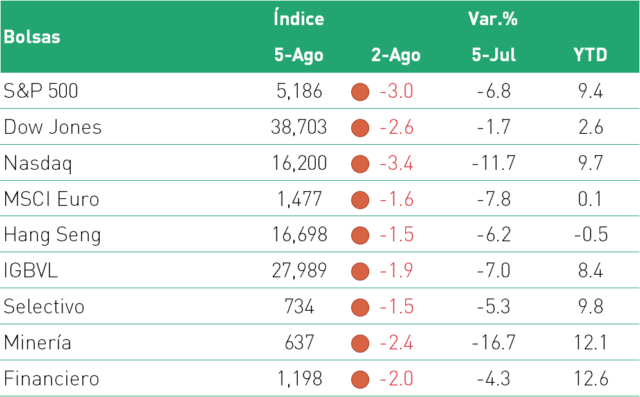Image resolution: width=640 pixels, height=397 pixels.
Task: Click the 2-Ago column header
Action: [x=396, y=55]
